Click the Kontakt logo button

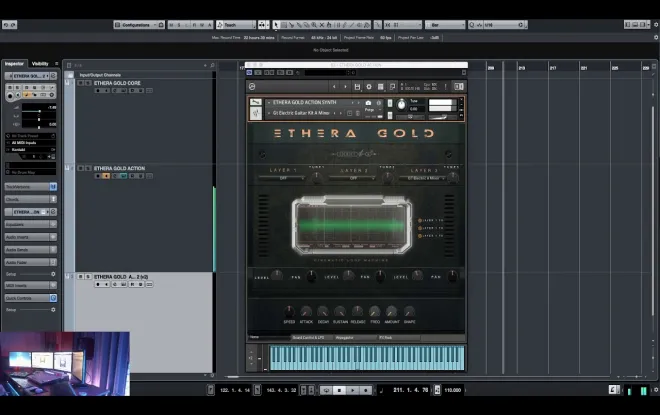click(252, 87)
